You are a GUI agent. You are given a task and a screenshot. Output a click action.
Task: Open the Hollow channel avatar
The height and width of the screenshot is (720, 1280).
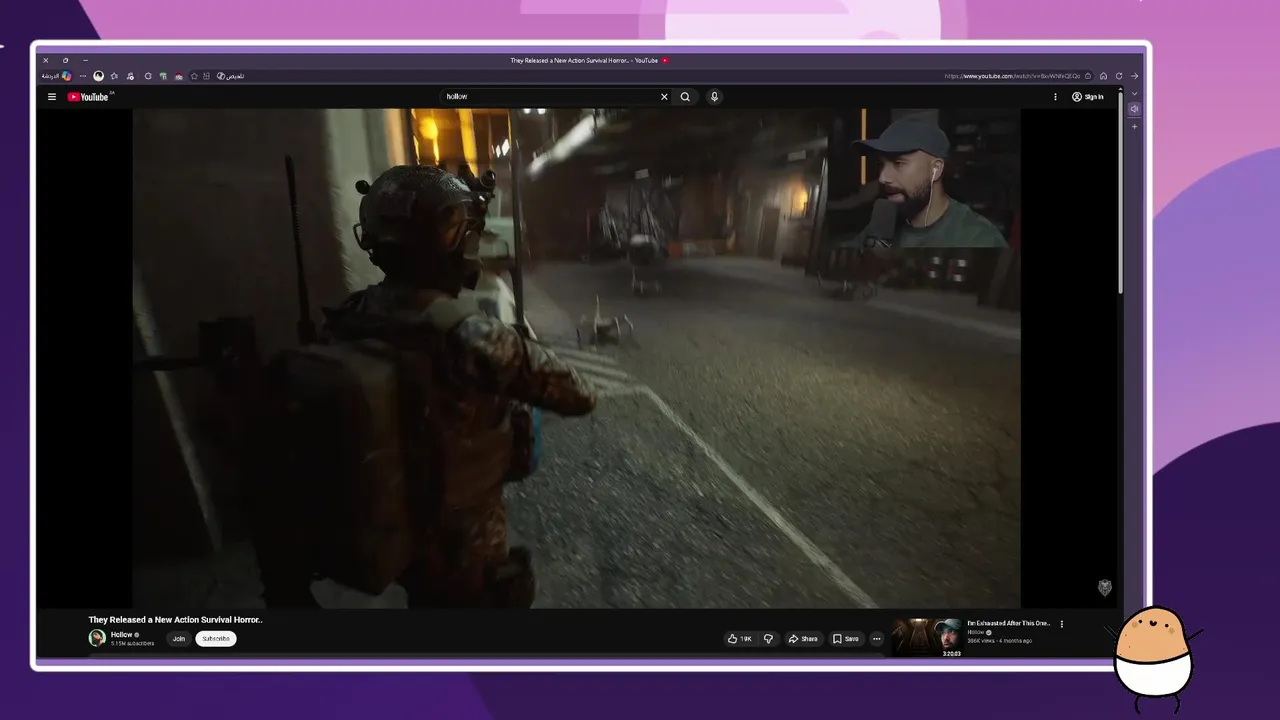97,638
